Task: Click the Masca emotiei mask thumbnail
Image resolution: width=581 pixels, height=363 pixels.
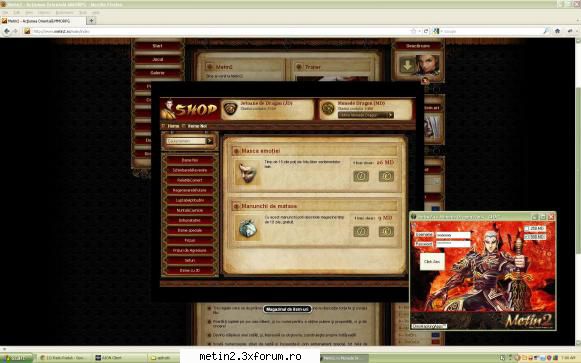Action: 247,173
